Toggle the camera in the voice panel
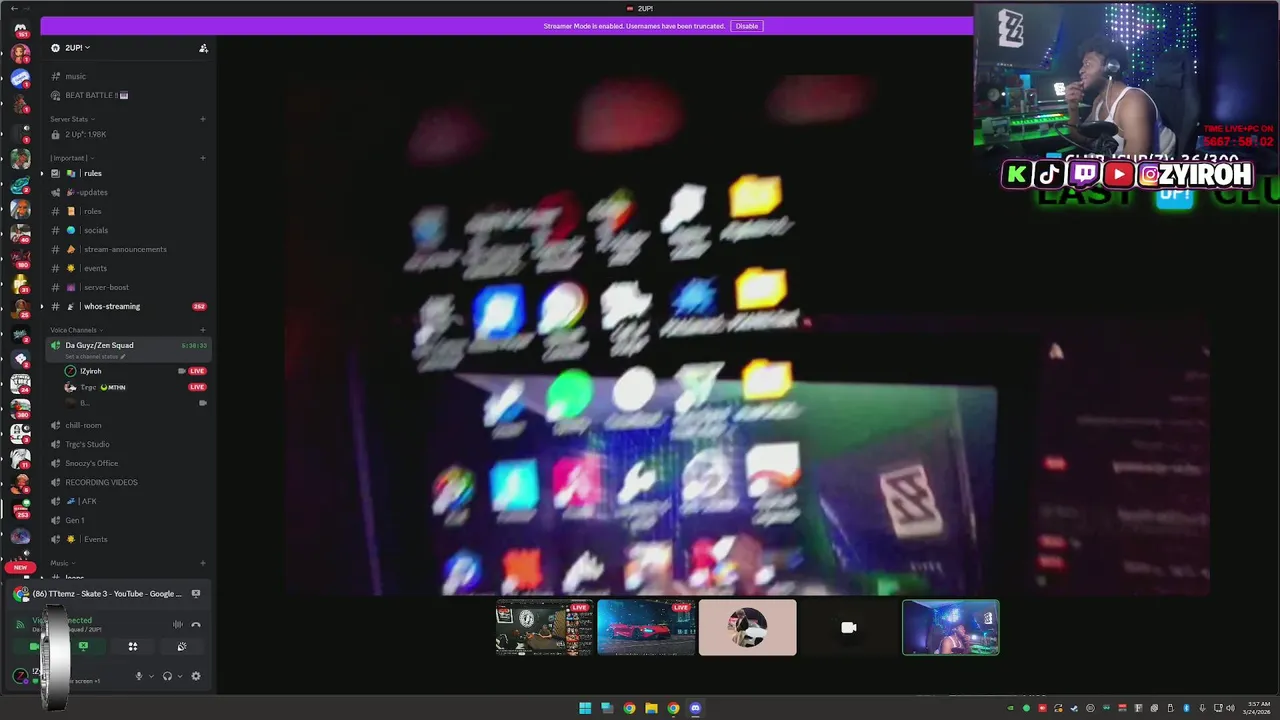Screen dimensions: 1280x720 click(x=34, y=647)
